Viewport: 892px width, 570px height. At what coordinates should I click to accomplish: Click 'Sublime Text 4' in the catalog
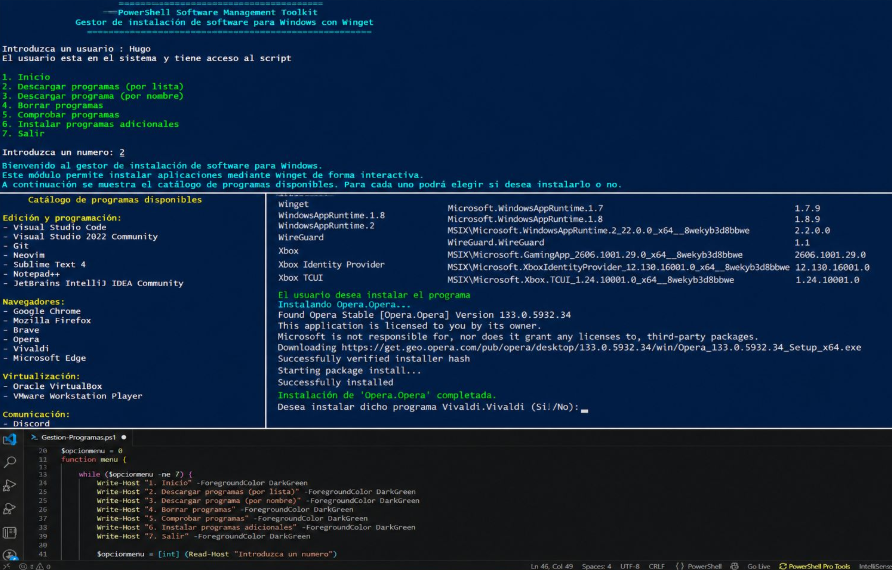pos(49,265)
